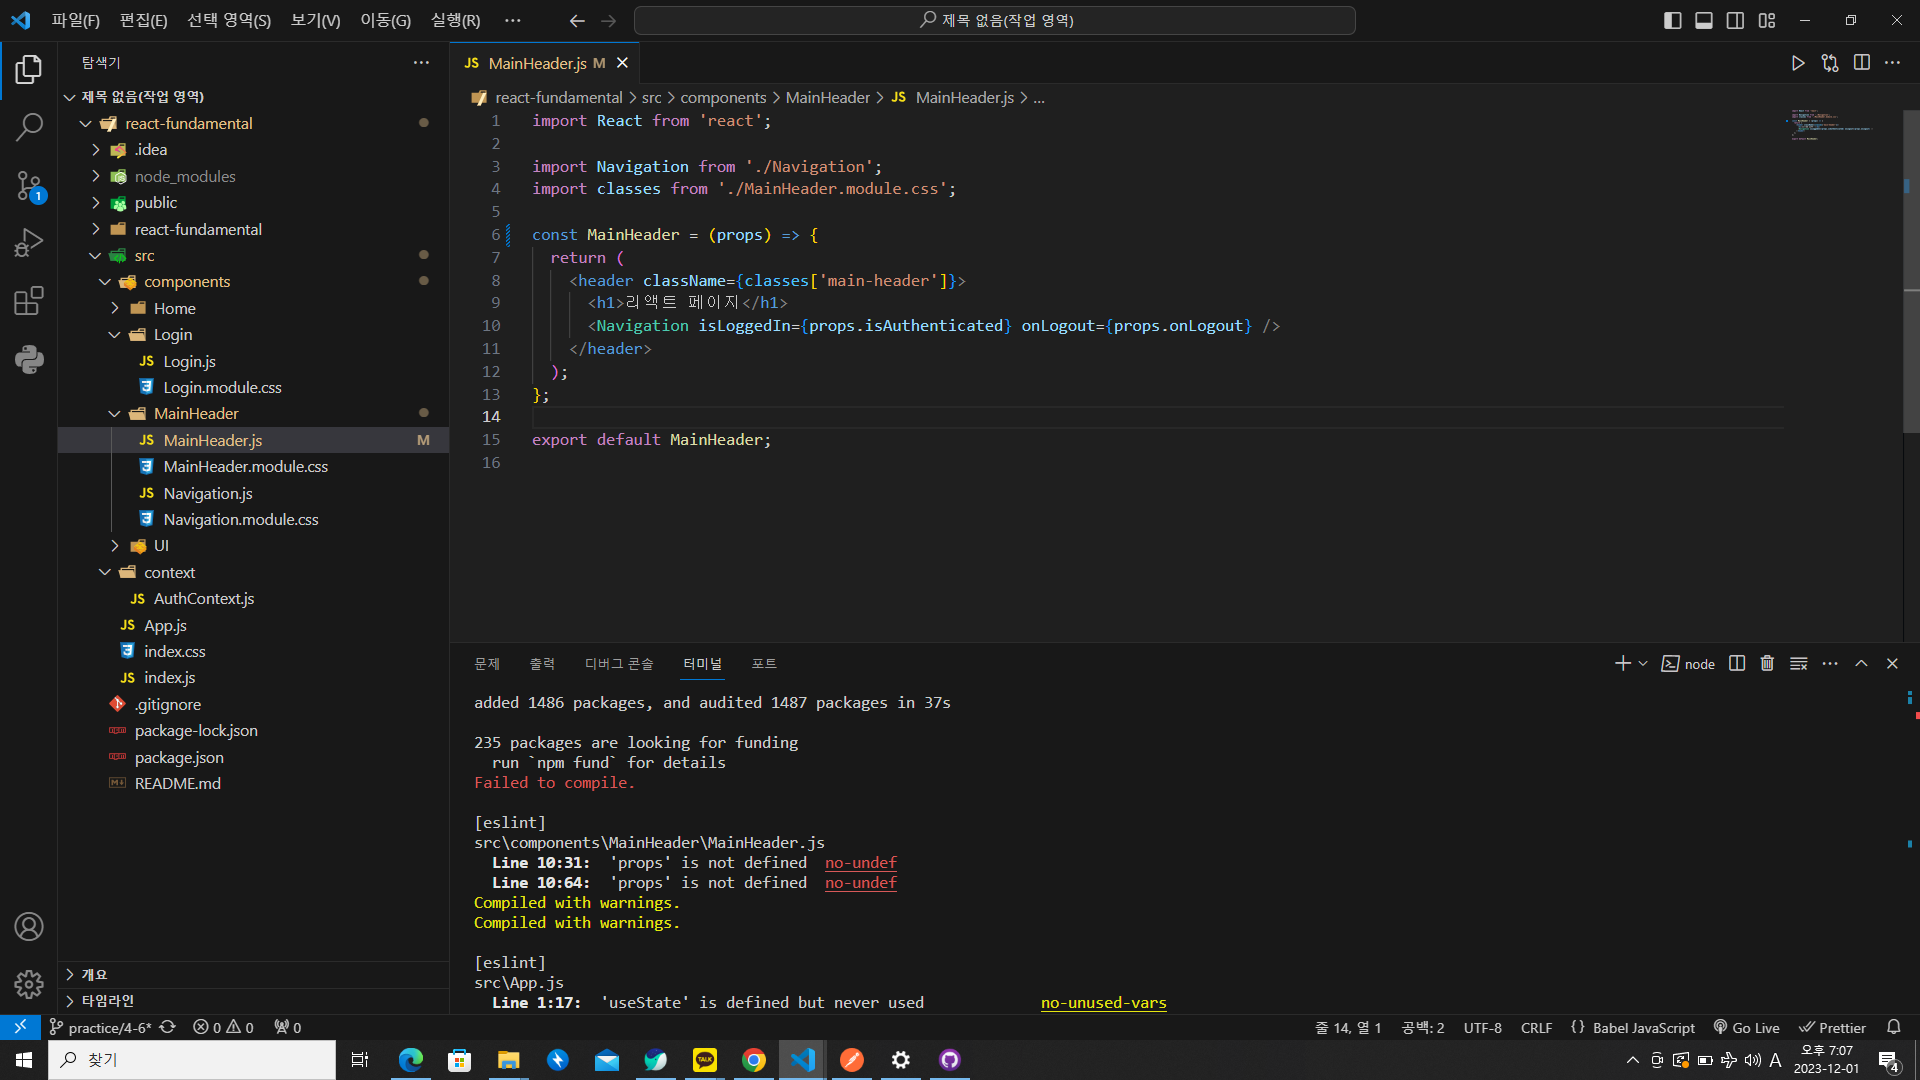
Task: Toggle the secondary side bar visibility
Action: tap(1735, 20)
